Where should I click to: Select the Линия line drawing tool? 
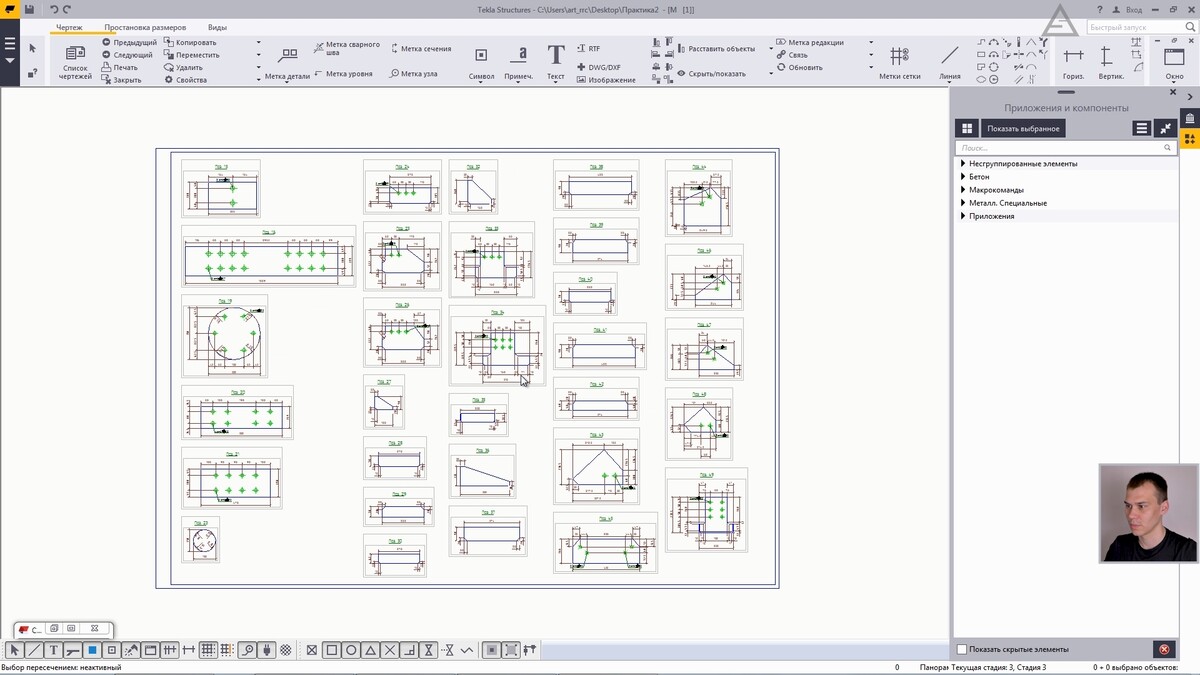point(949,56)
